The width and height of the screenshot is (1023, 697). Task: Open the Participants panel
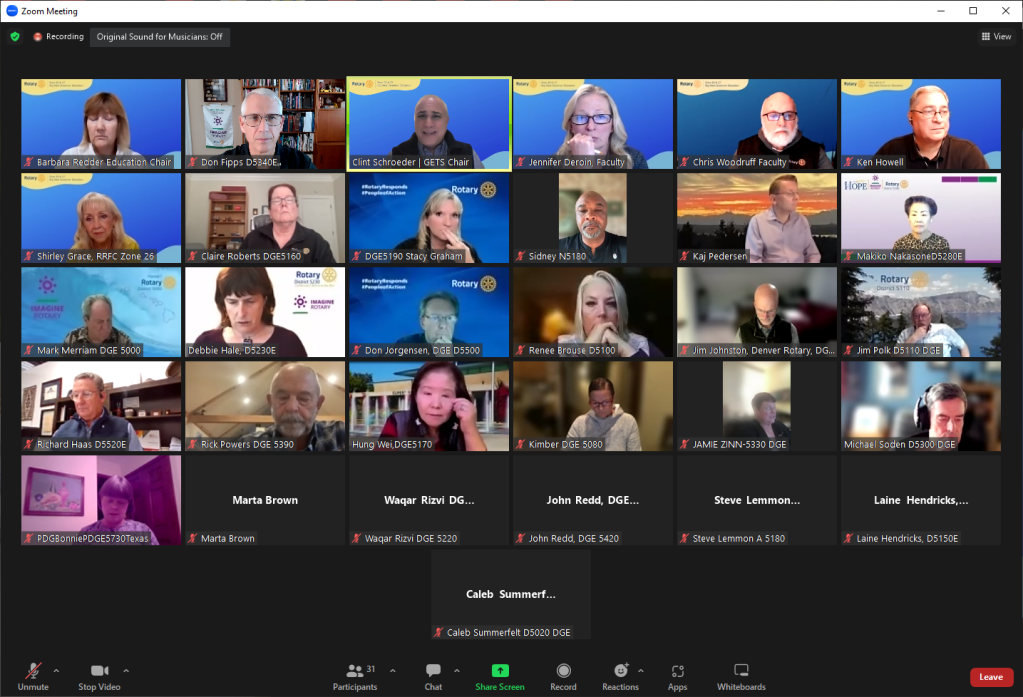(x=355, y=671)
